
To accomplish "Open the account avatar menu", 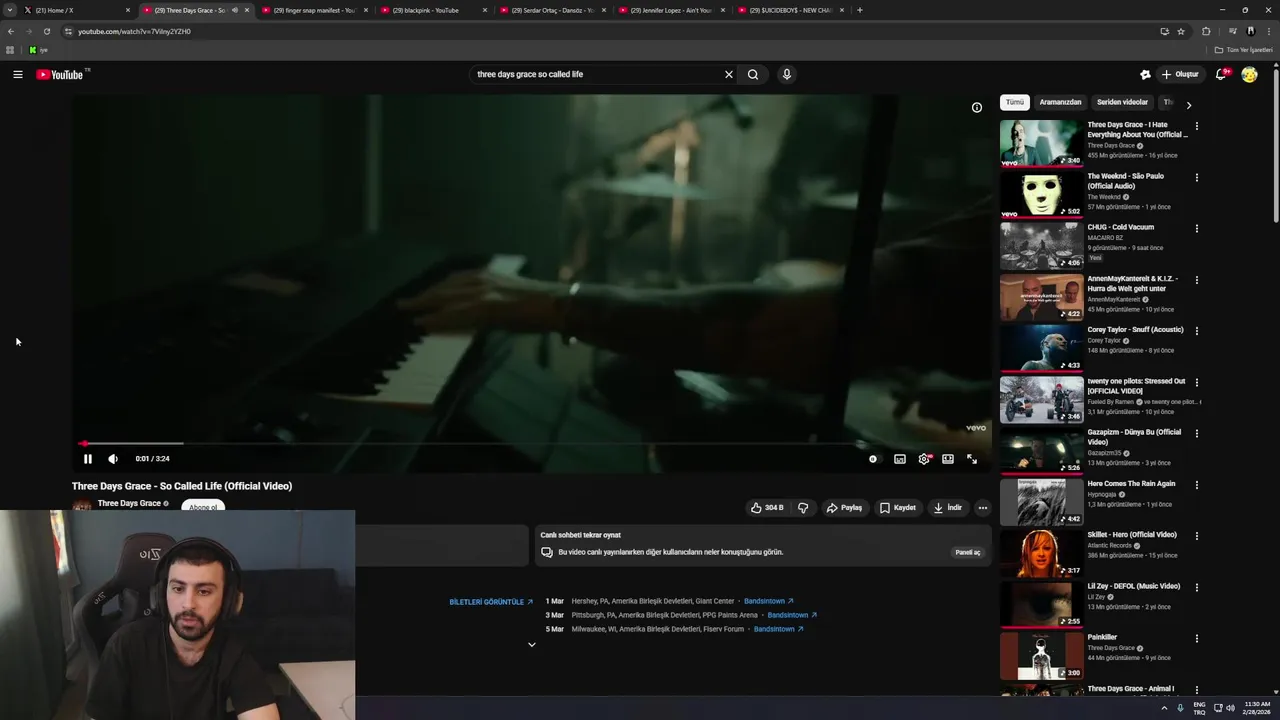I will (1249, 74).
